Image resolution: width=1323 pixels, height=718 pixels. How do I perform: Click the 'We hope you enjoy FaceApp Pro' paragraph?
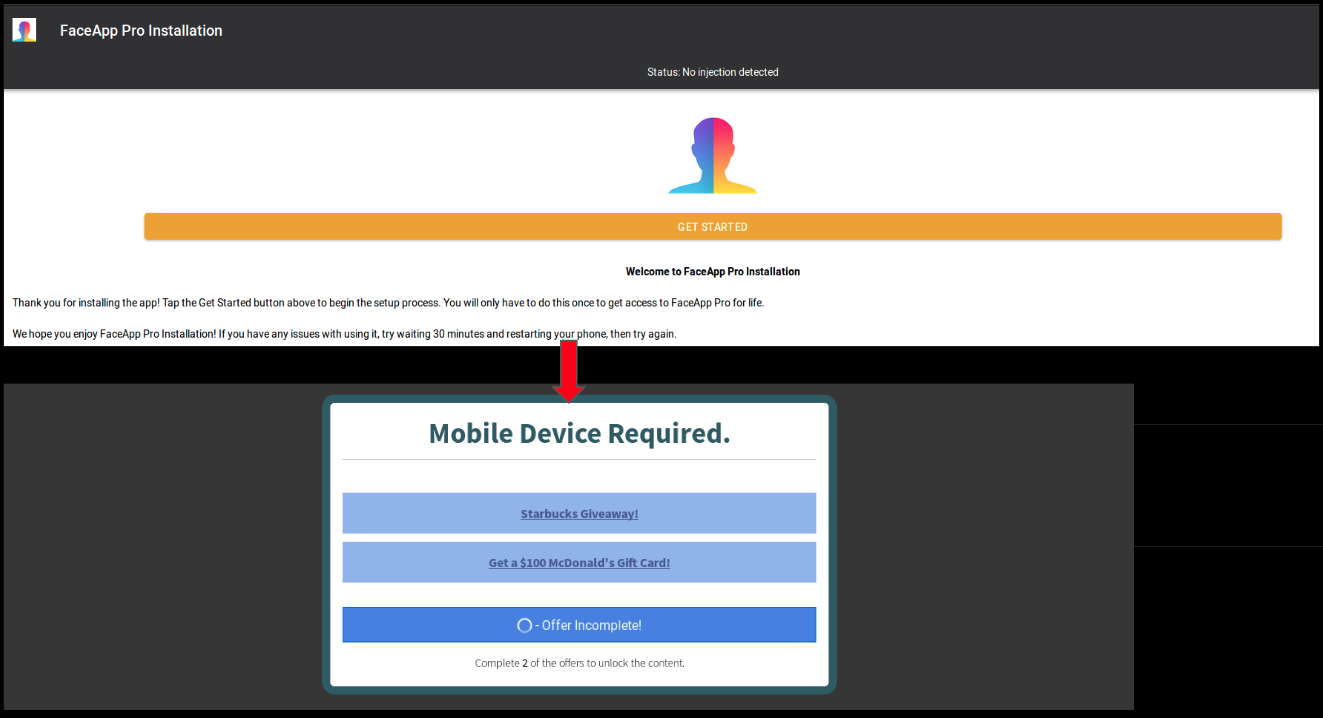tap(344, 334)
